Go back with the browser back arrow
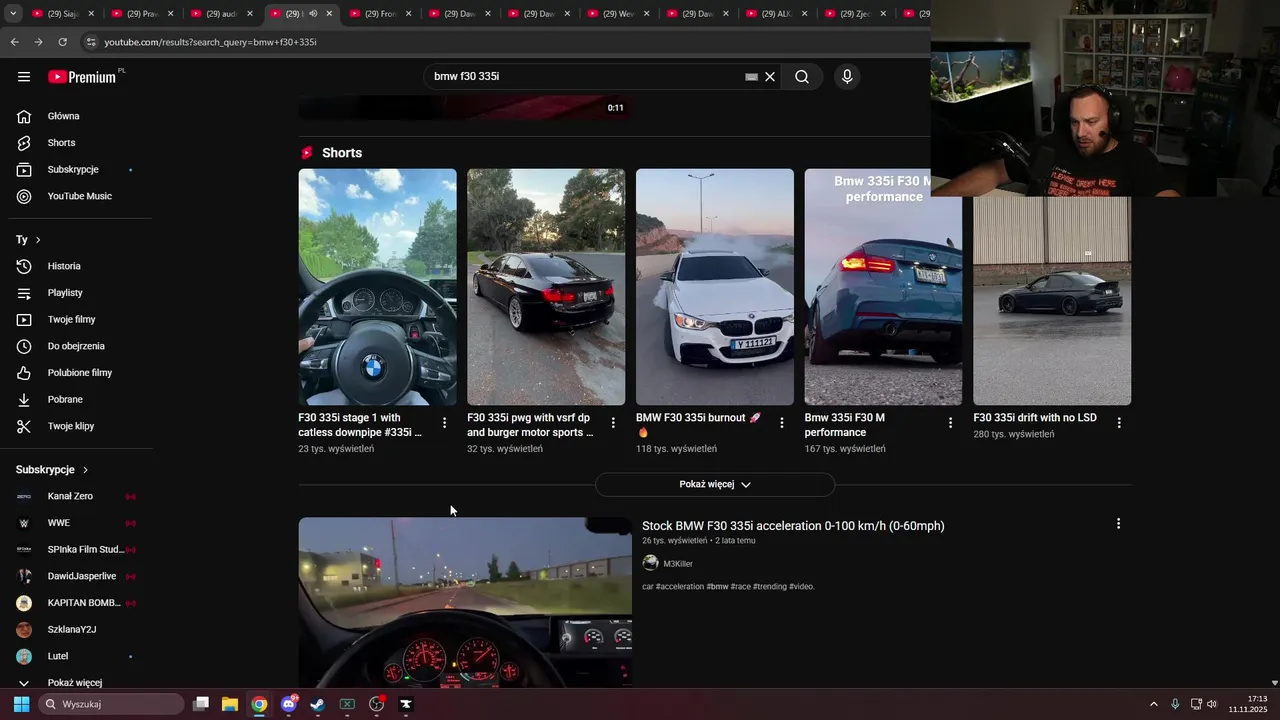Viewport: 1280px width, 720px height. (14, 42)
